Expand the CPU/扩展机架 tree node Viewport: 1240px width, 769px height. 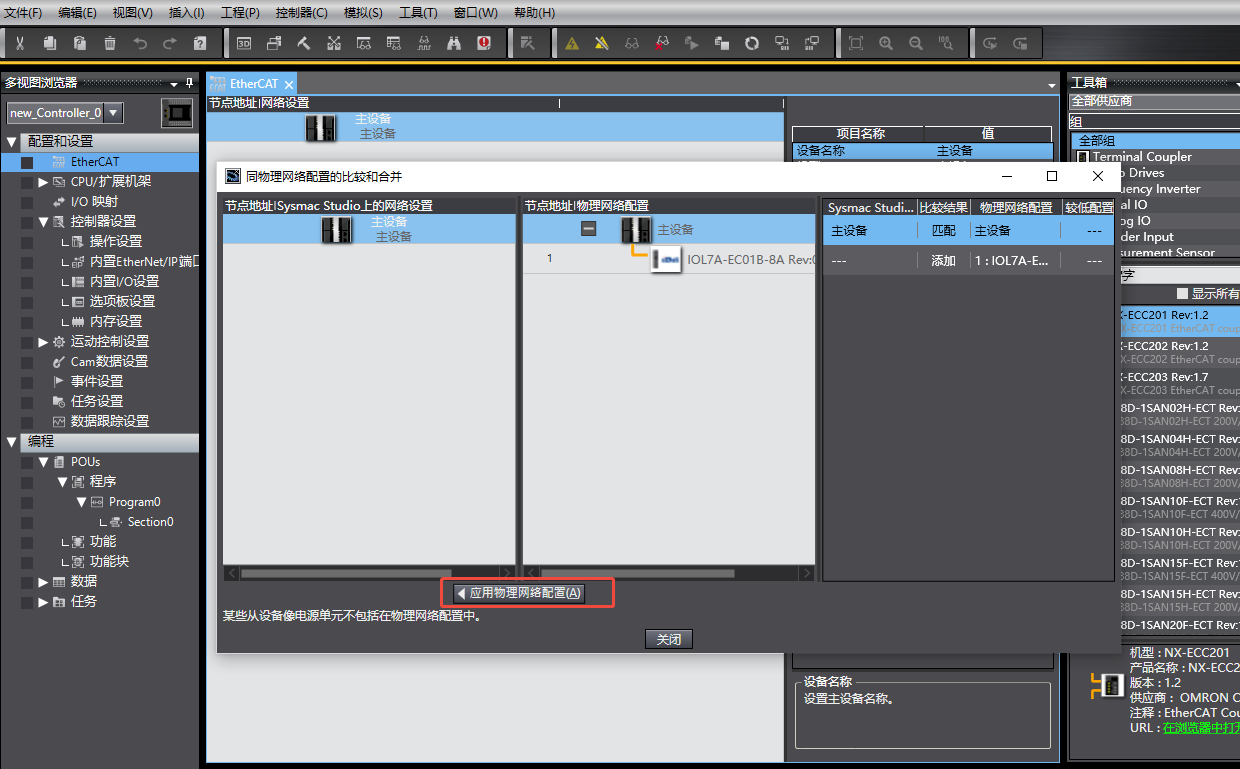(x=43, y=182)
